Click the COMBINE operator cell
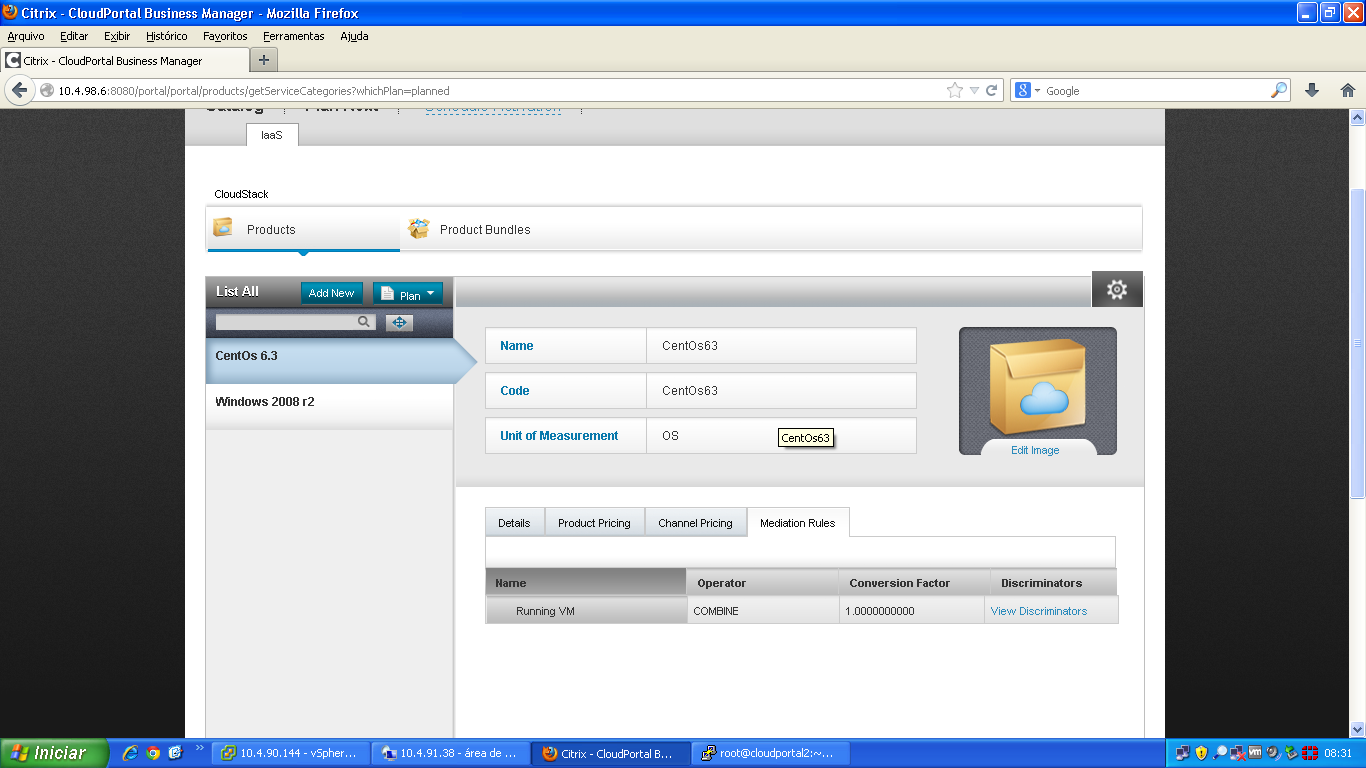The image size is (1366, 768). tap(763, 611)
